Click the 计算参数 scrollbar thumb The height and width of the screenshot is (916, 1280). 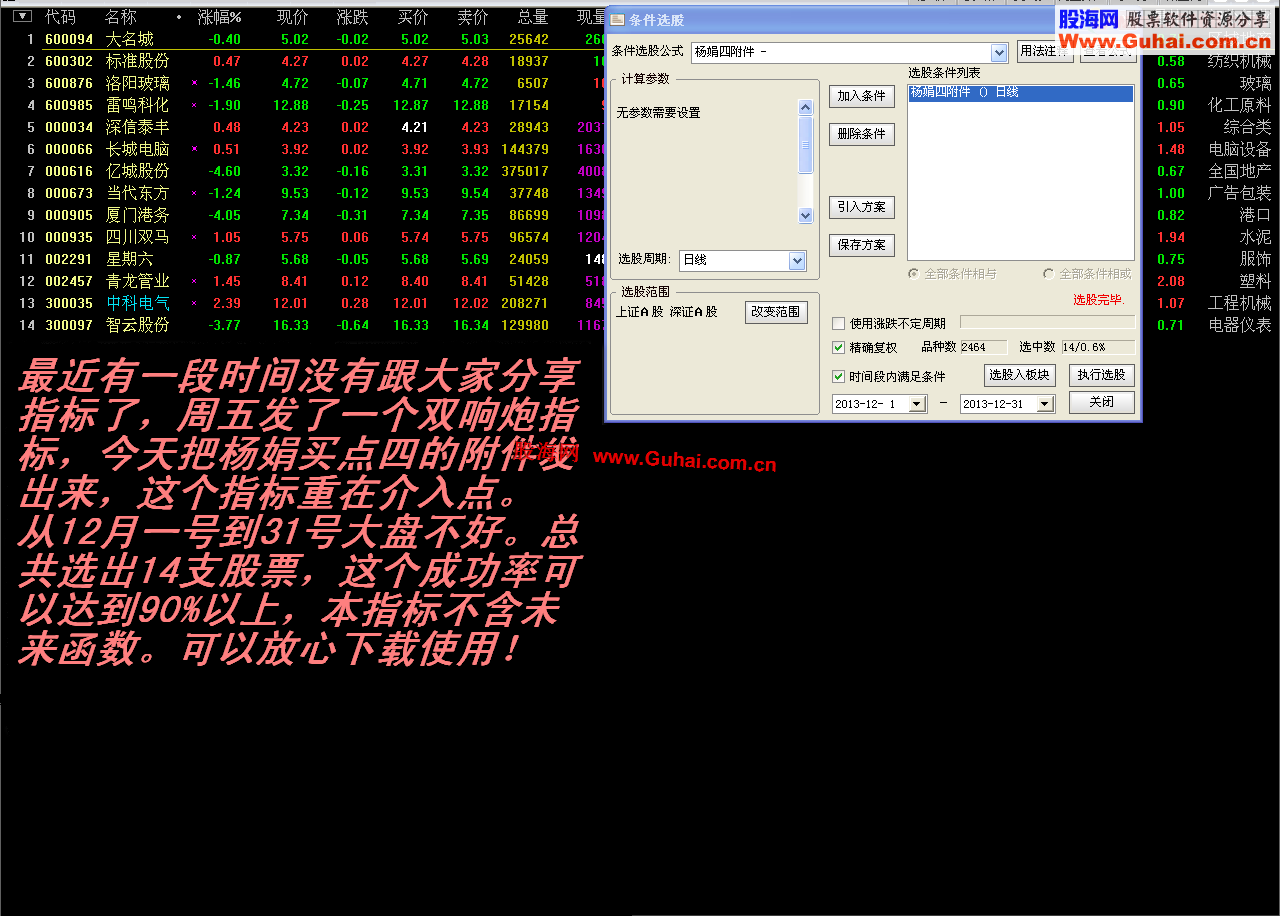806,145
